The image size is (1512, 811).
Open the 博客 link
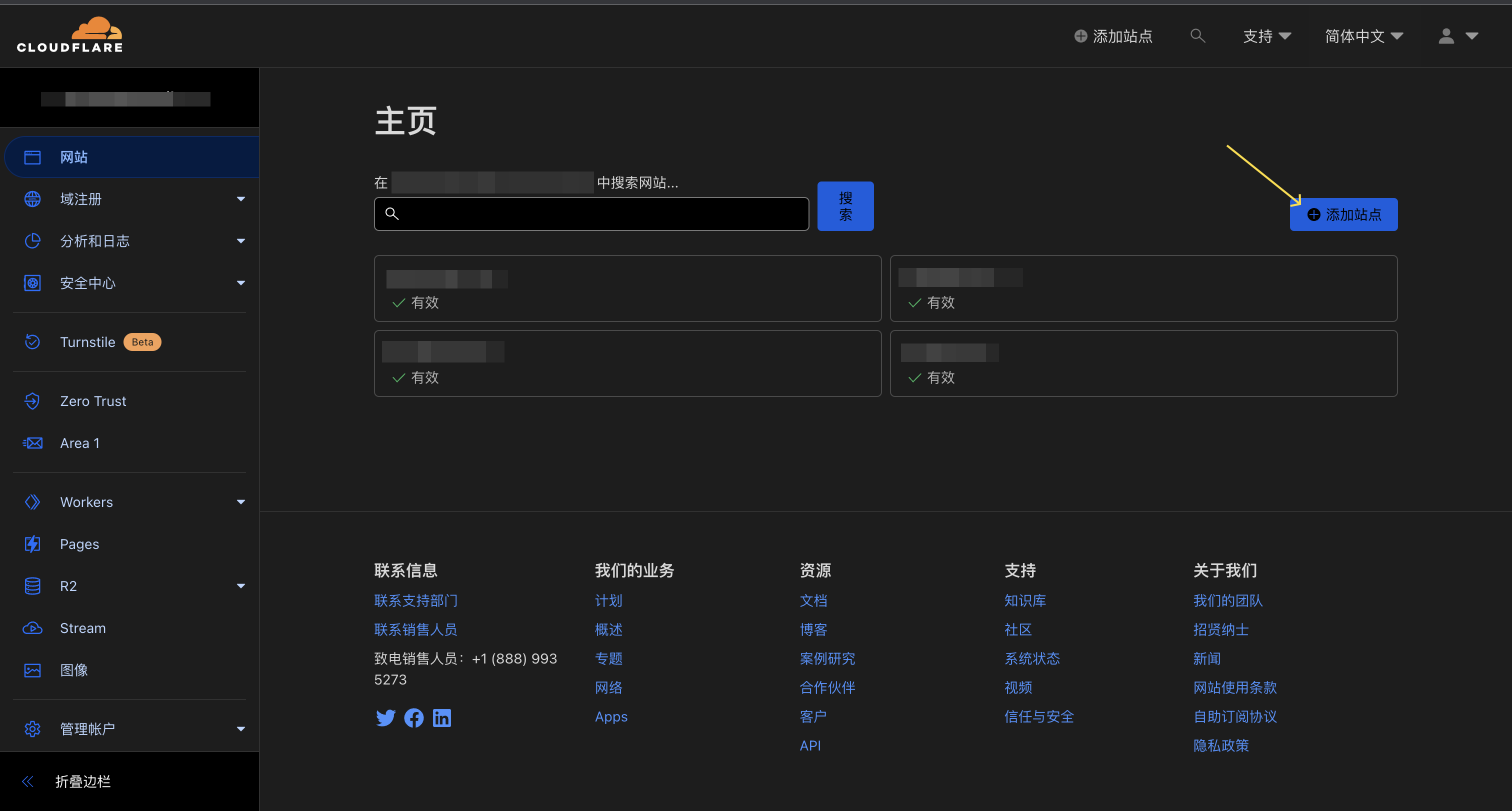[x=814, y=630]
